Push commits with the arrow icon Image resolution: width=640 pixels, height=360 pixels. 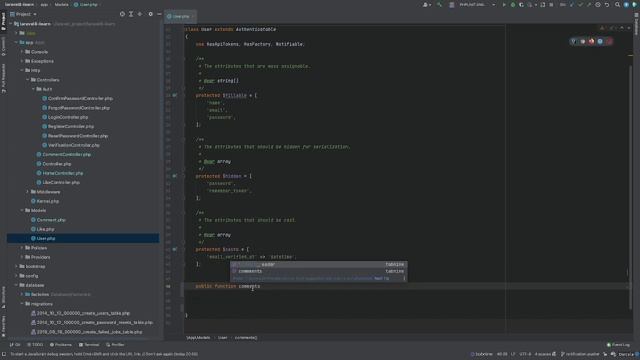pyautogui.click(x=589, y=4)
